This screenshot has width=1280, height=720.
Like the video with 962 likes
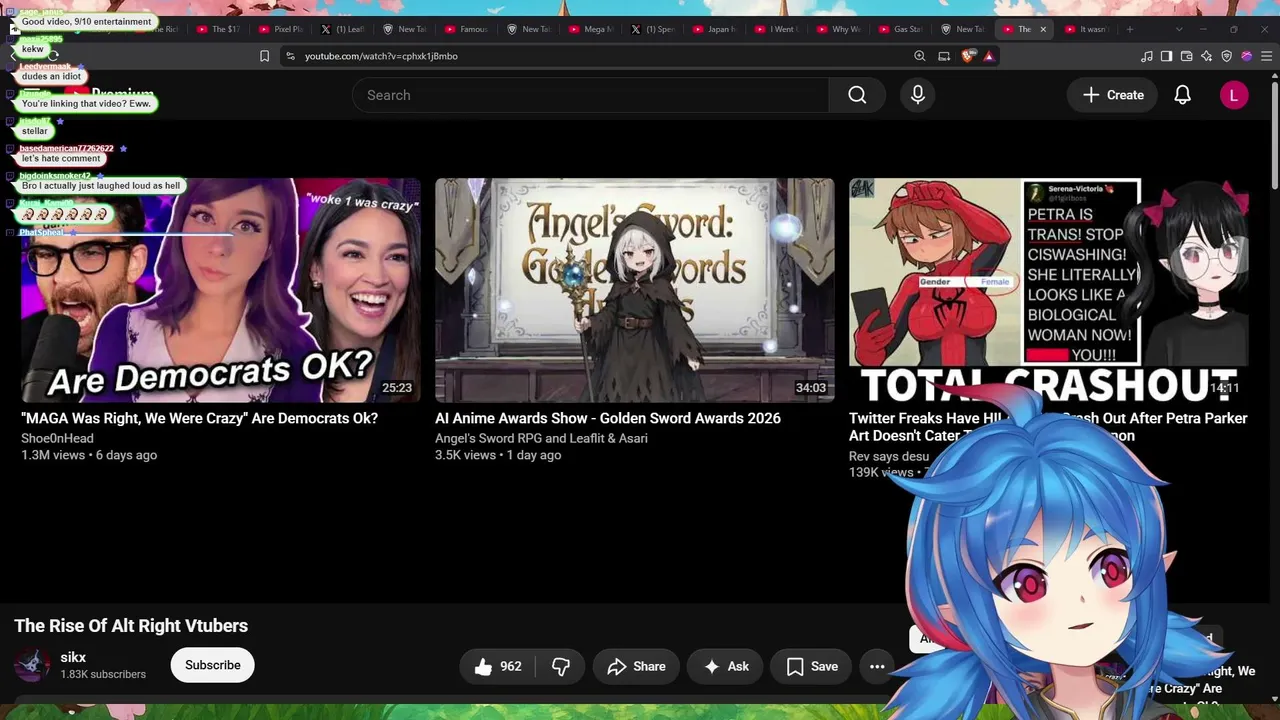498,666
